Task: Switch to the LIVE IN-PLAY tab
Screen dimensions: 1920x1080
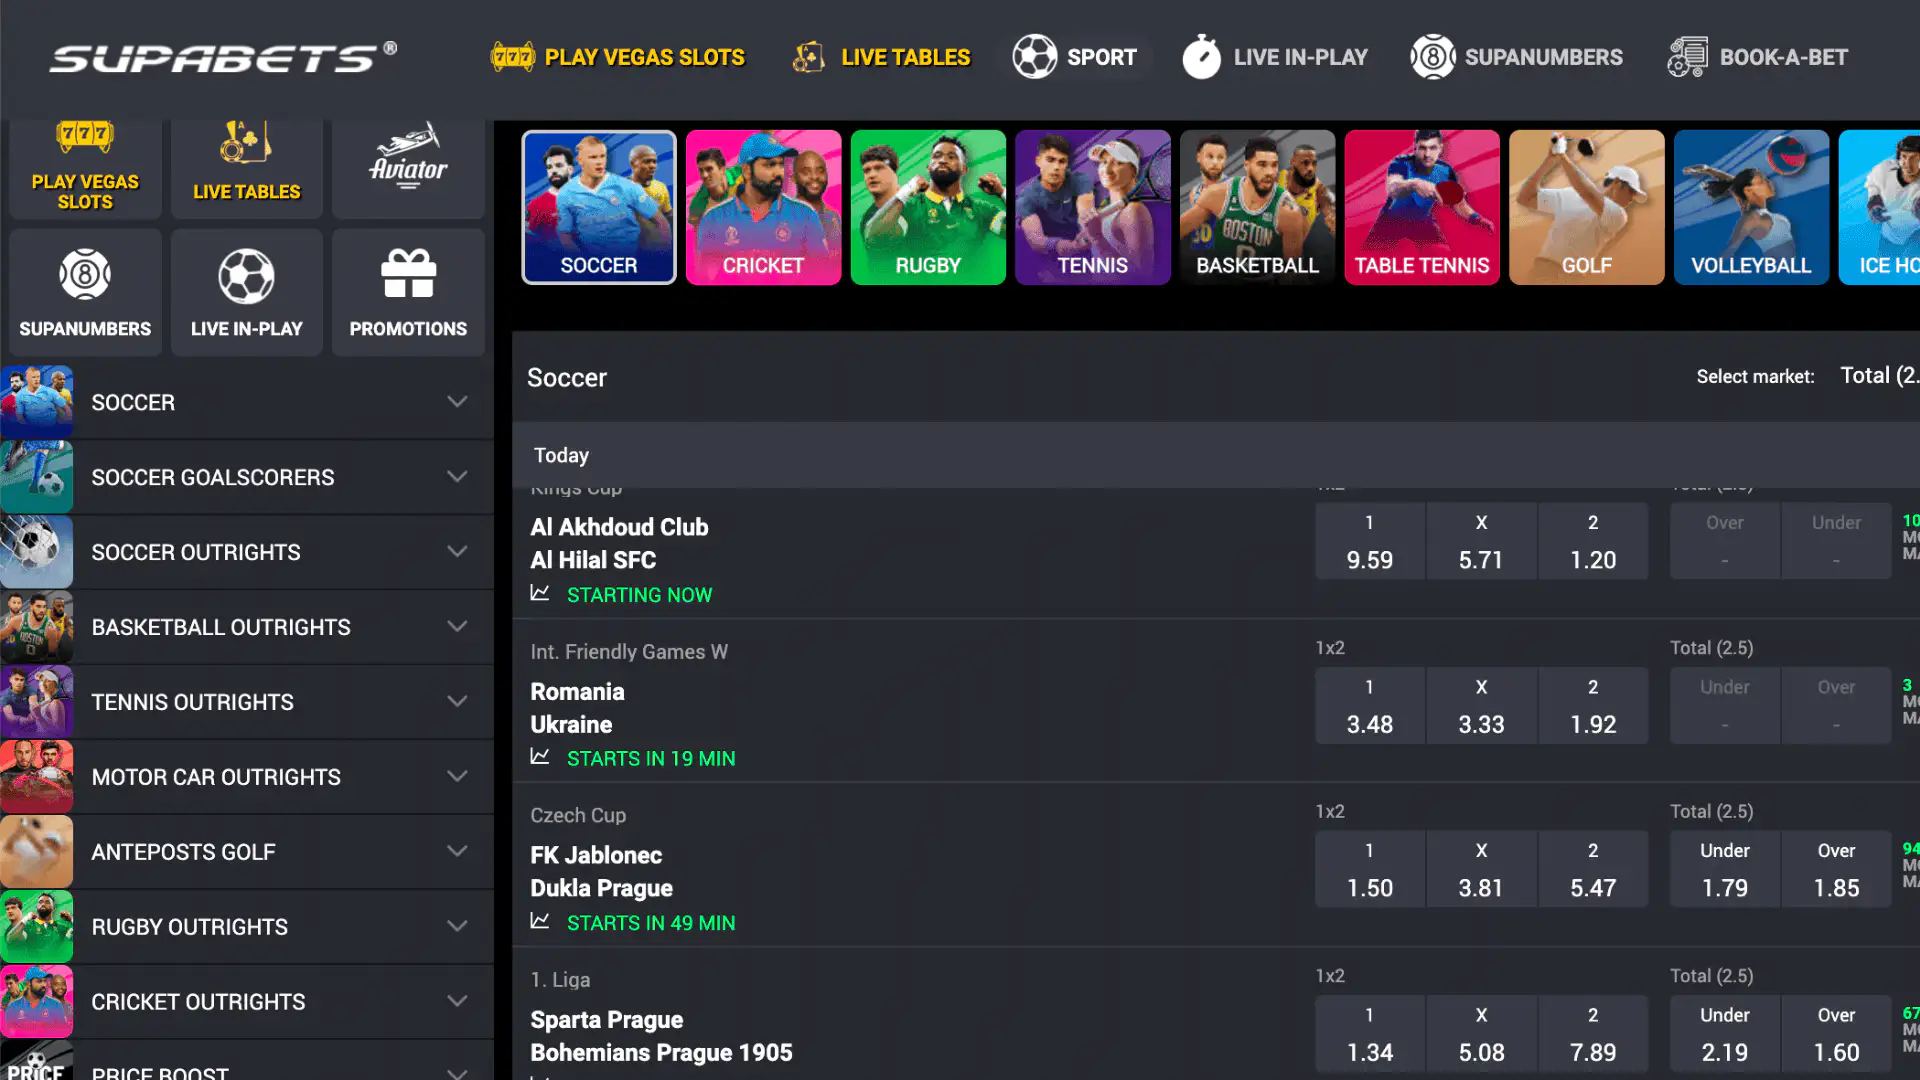Action: 1275,57
